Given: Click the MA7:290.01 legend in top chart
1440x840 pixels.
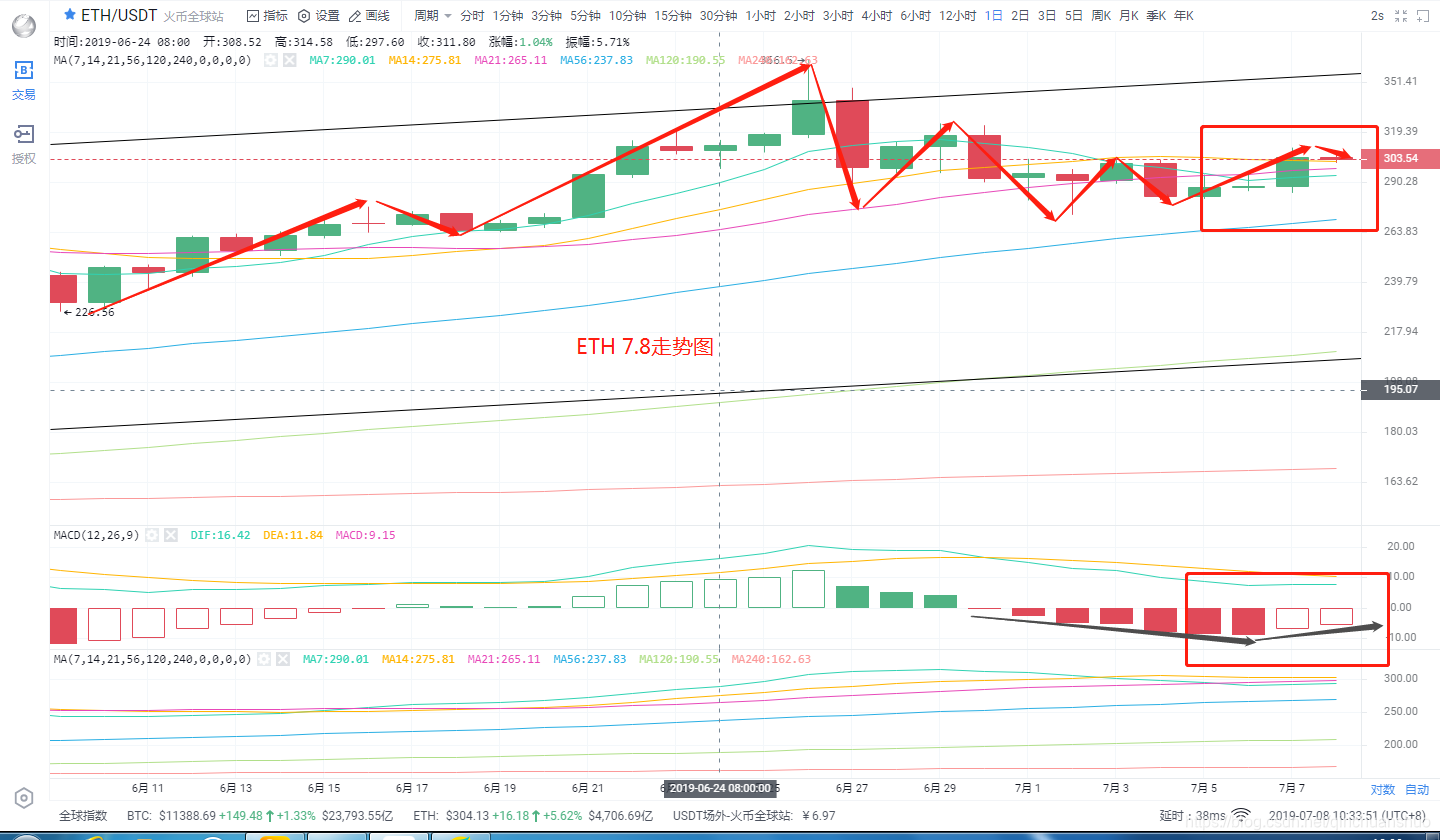Looking at the screenshot, I should [x=342, y=60].
